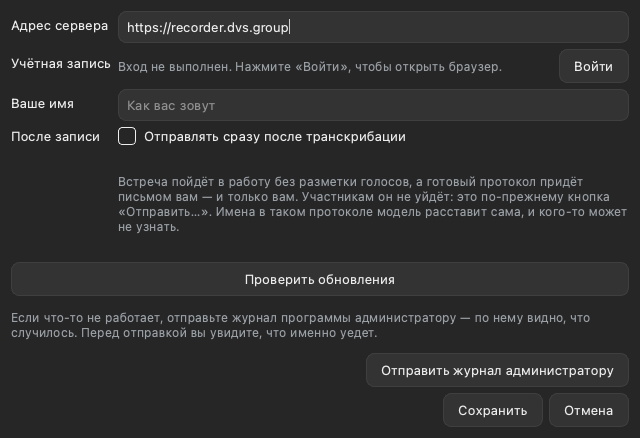Image resolution: width=640 pixels, height=438 pixels.
Task: Click the «Отправлять сразу после транскрибации» checkbox label
Action: (x=275, y=137)
